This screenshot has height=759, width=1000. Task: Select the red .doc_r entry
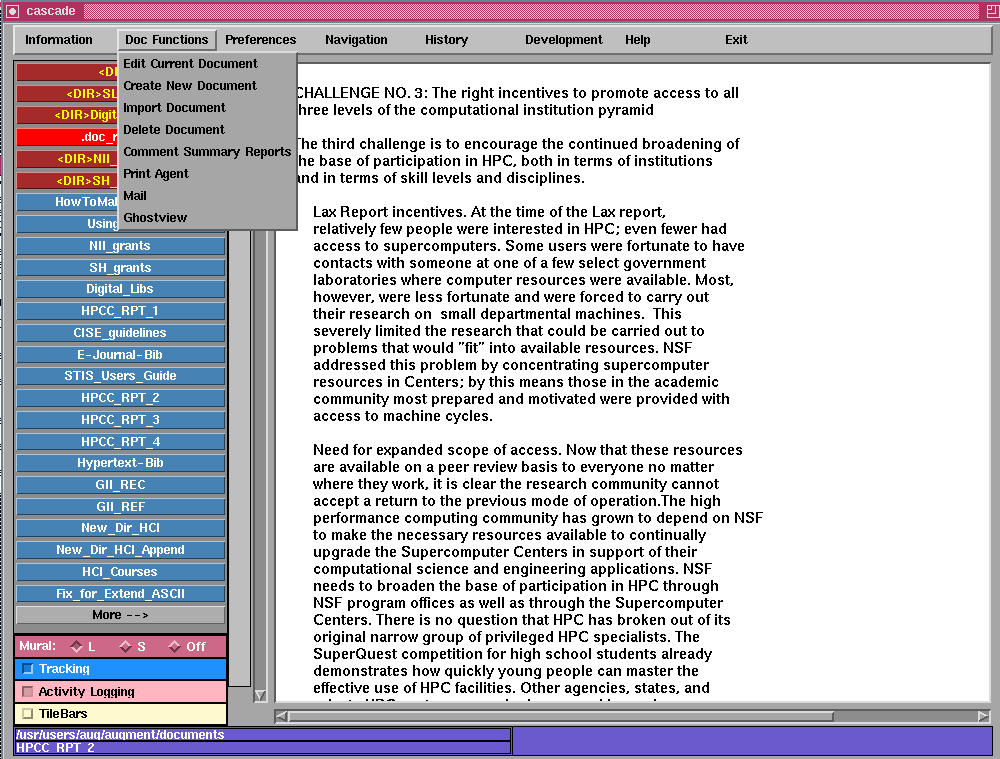(68, 136)
